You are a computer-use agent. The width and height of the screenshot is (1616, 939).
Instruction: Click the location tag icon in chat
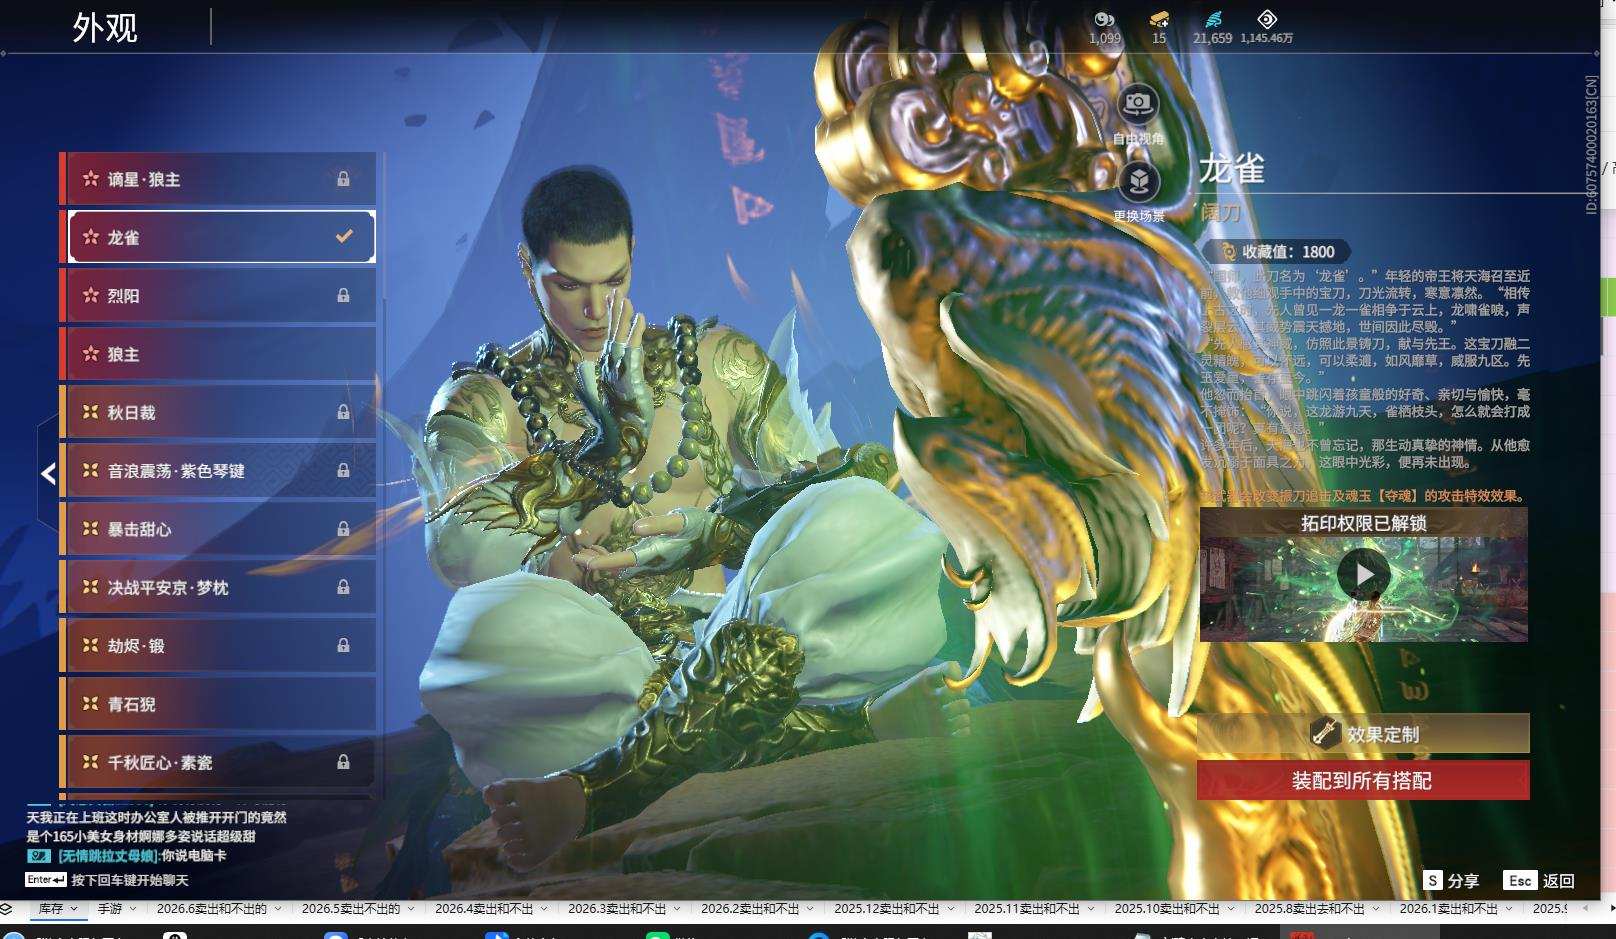39,856
